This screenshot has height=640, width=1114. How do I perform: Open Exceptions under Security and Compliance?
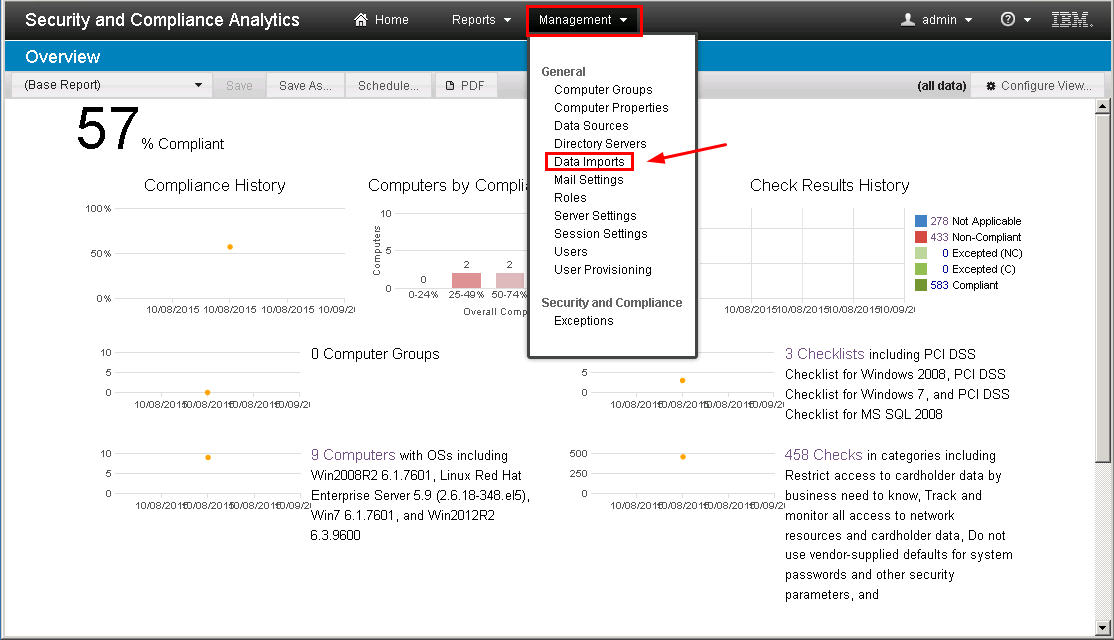pos(583,321)
